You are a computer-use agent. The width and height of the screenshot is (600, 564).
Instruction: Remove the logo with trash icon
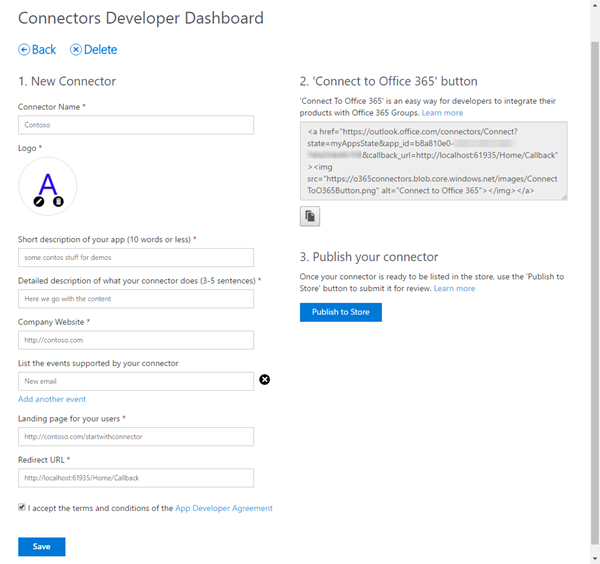click(x=57, y=202)
